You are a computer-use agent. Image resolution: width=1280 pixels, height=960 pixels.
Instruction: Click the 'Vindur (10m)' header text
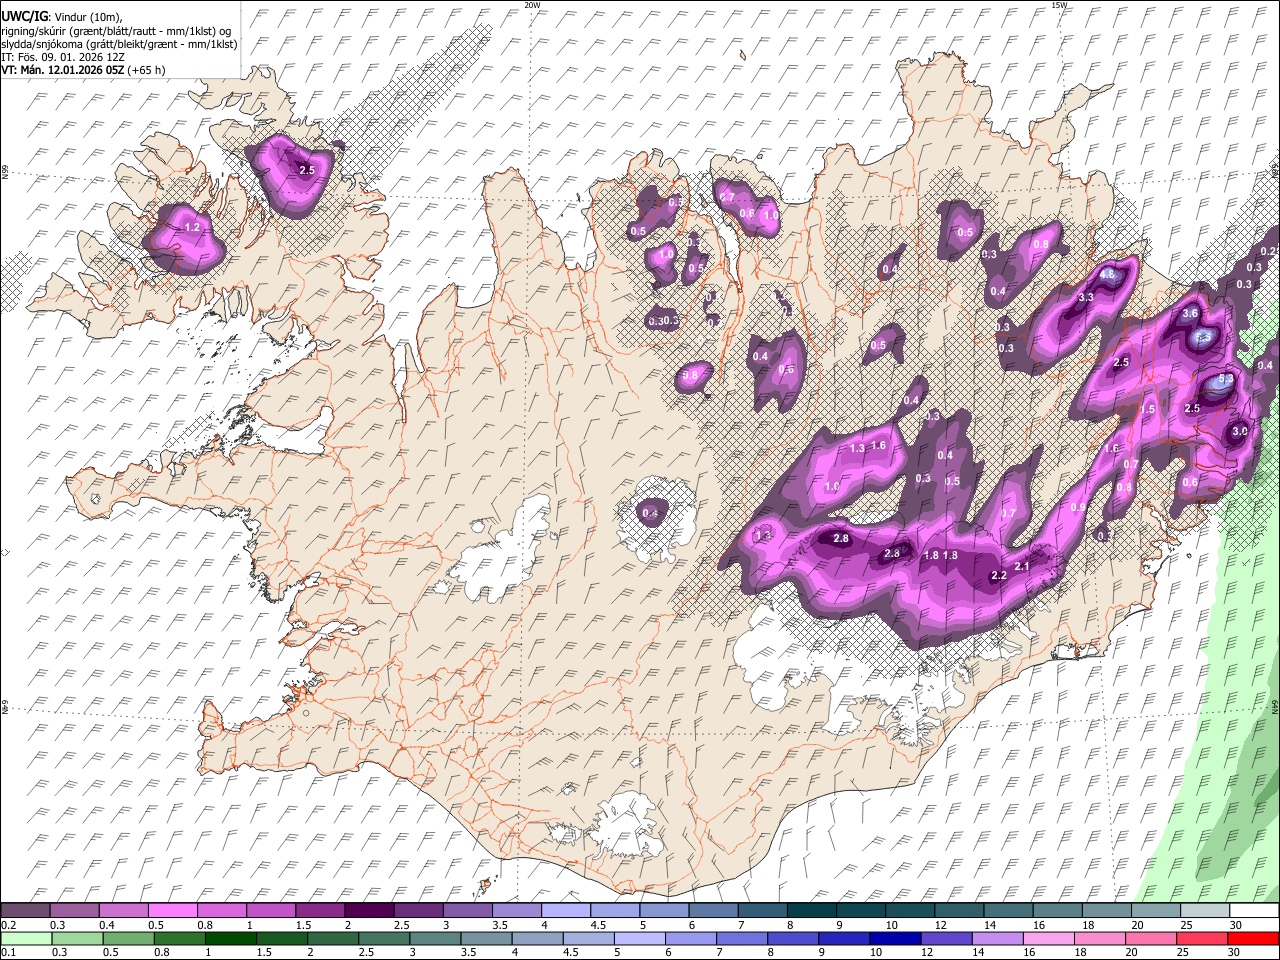(x=87, y=16)
